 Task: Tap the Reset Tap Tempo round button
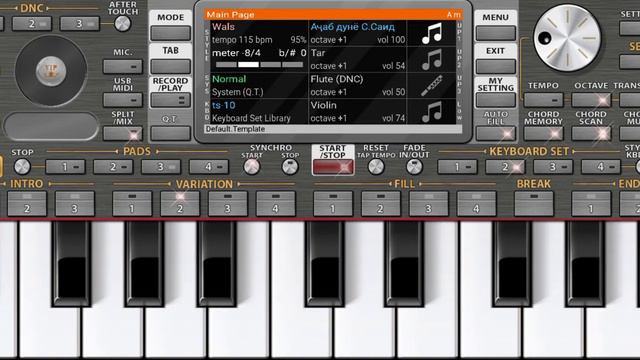(376, 167)
